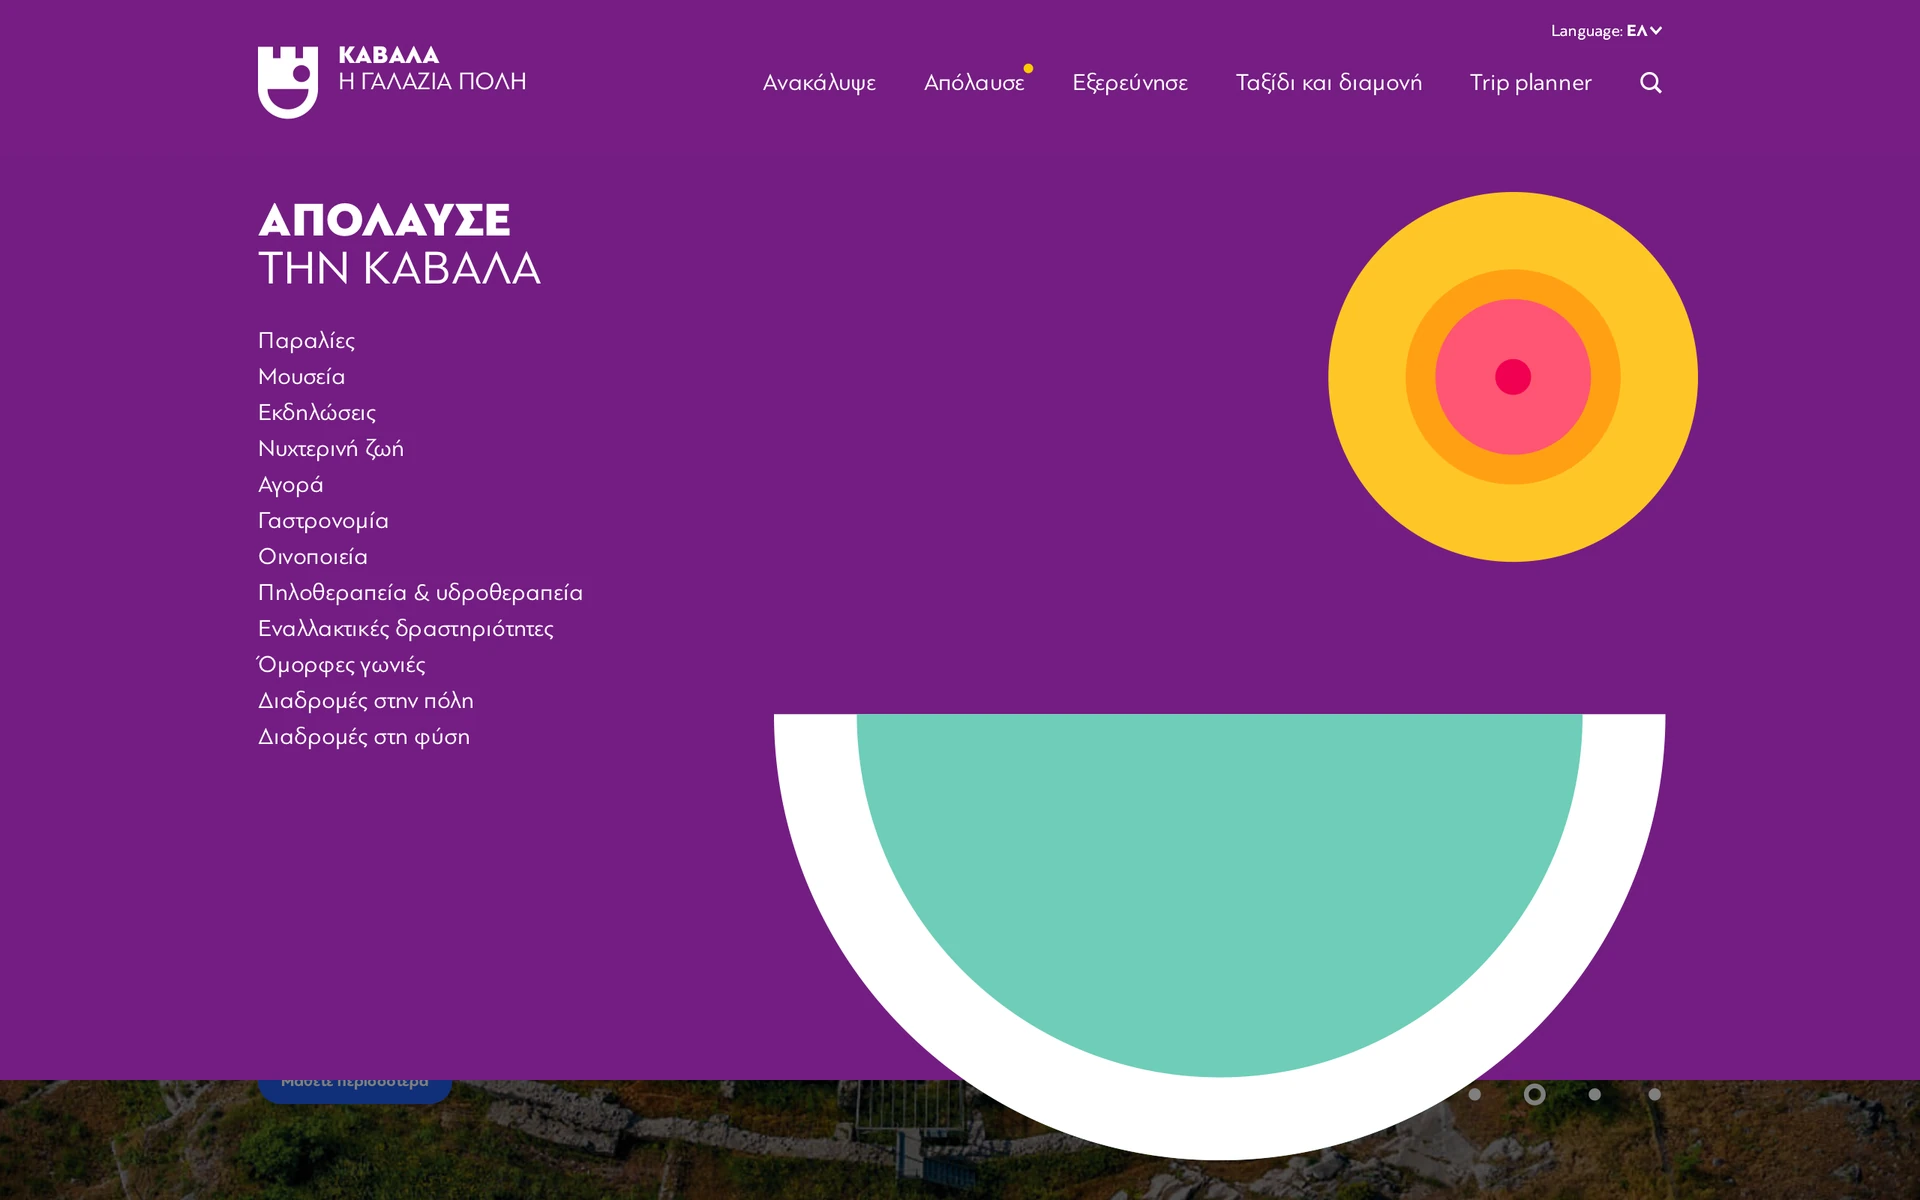
Task: Open the Language ΕΛ dropdown
Action: click(1606, 31)
